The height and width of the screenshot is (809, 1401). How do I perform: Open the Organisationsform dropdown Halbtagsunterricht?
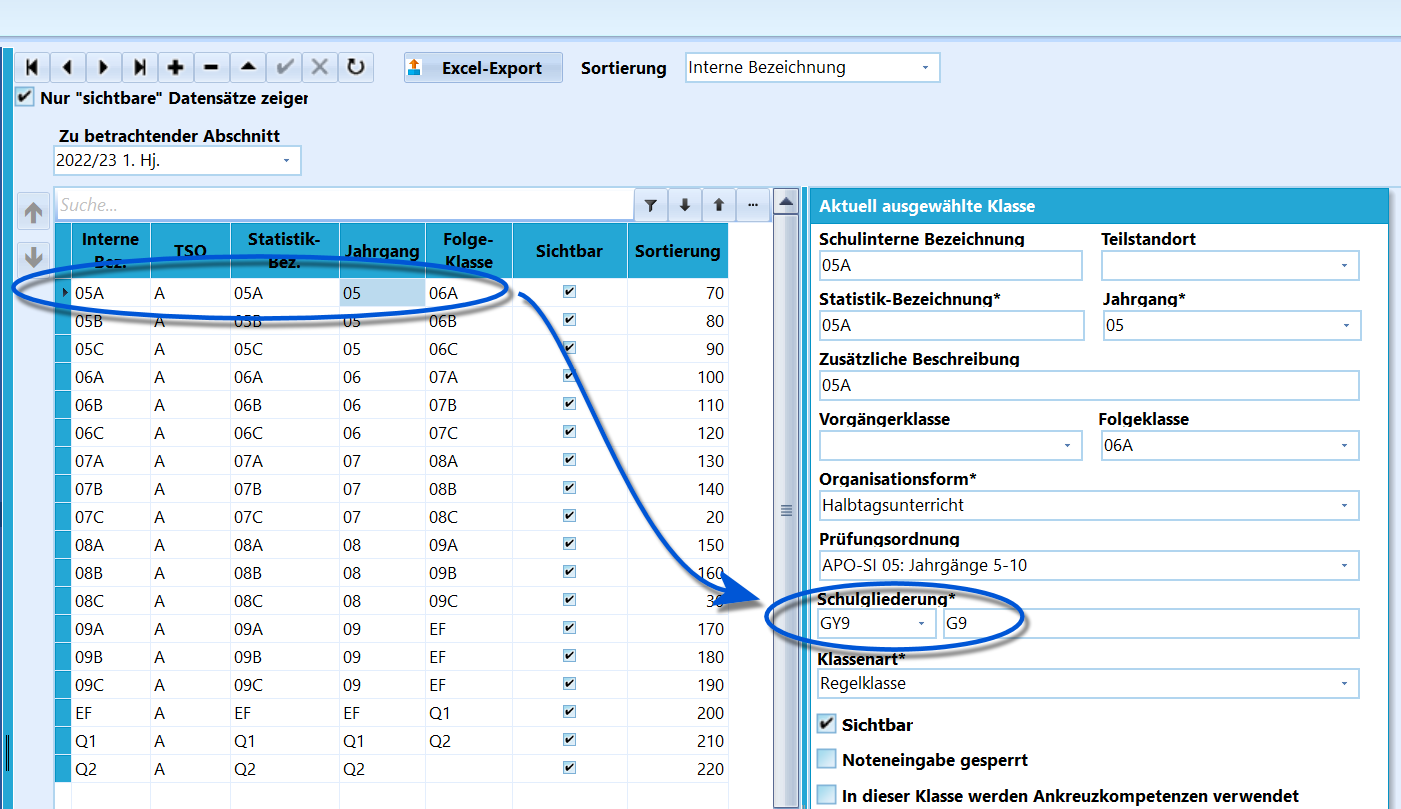[1089, 505]
